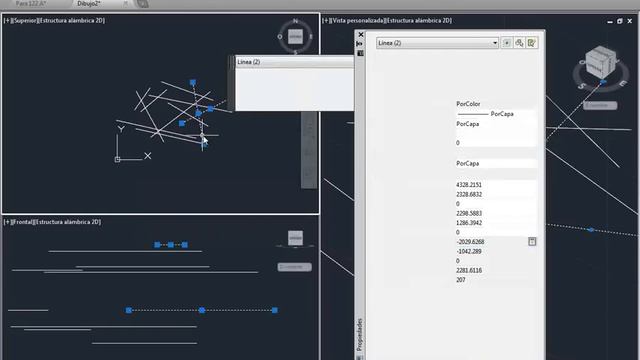The height and width of the screenshot is (360, 640).
Task: Select the PorCapa value directly above 4328.2151
Action: [x=467, y=163]
